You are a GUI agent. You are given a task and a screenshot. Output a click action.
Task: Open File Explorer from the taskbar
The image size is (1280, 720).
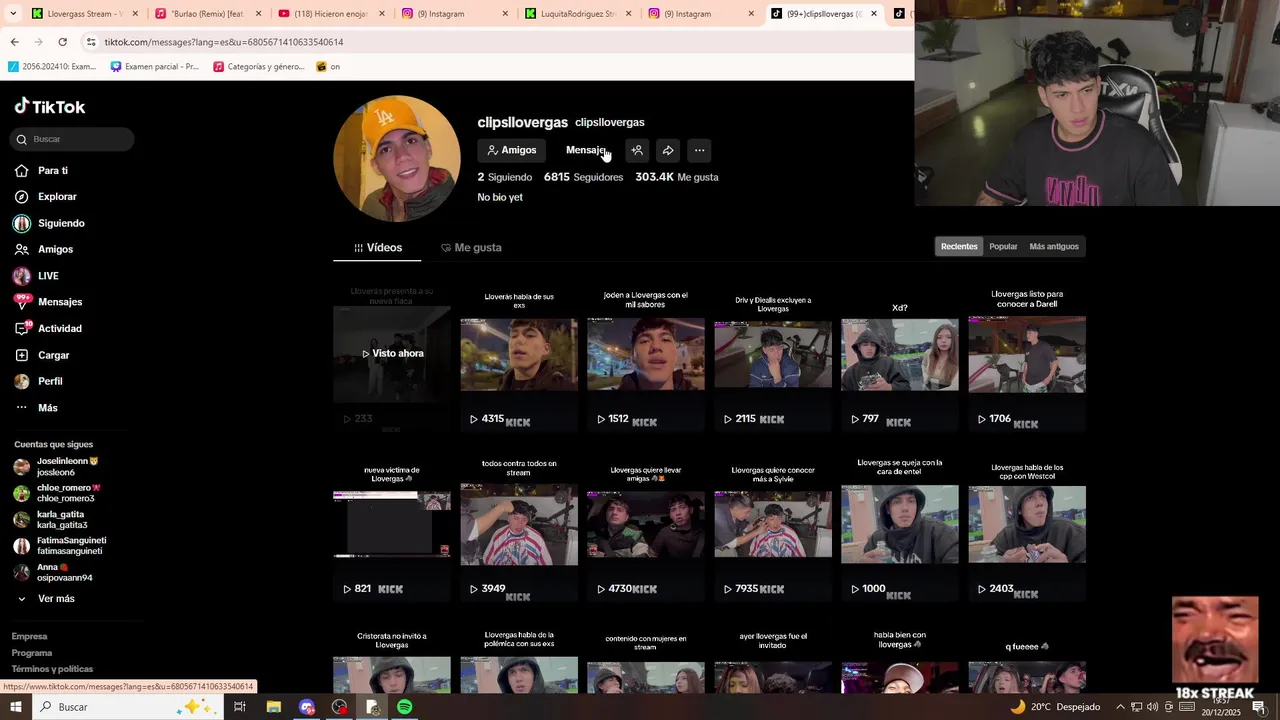click(273, 707)
